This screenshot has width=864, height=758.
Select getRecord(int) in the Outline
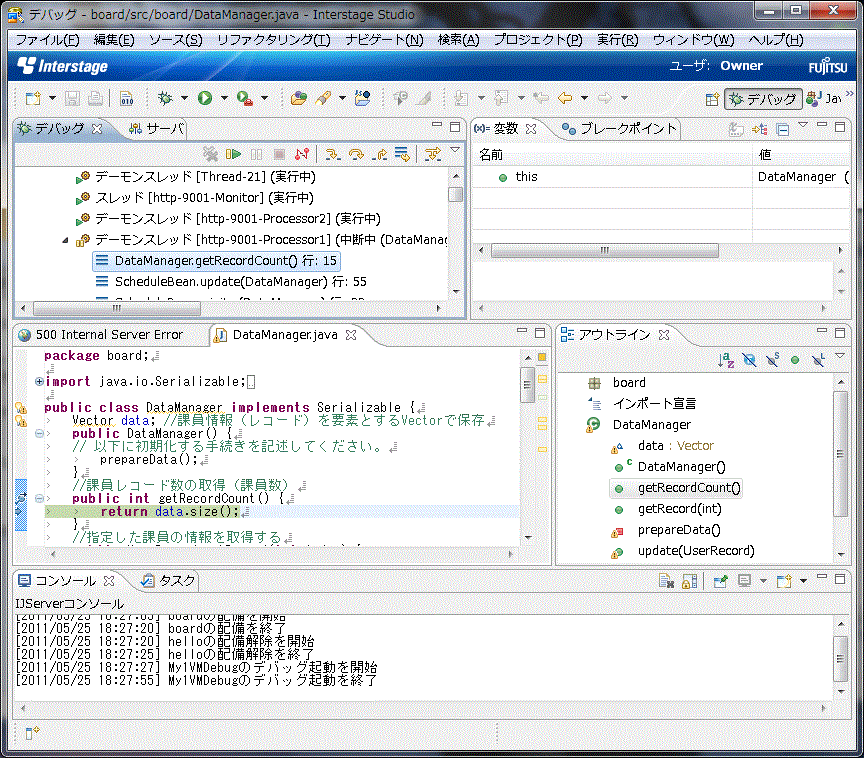pyautogui.click(x=679, y=509)
